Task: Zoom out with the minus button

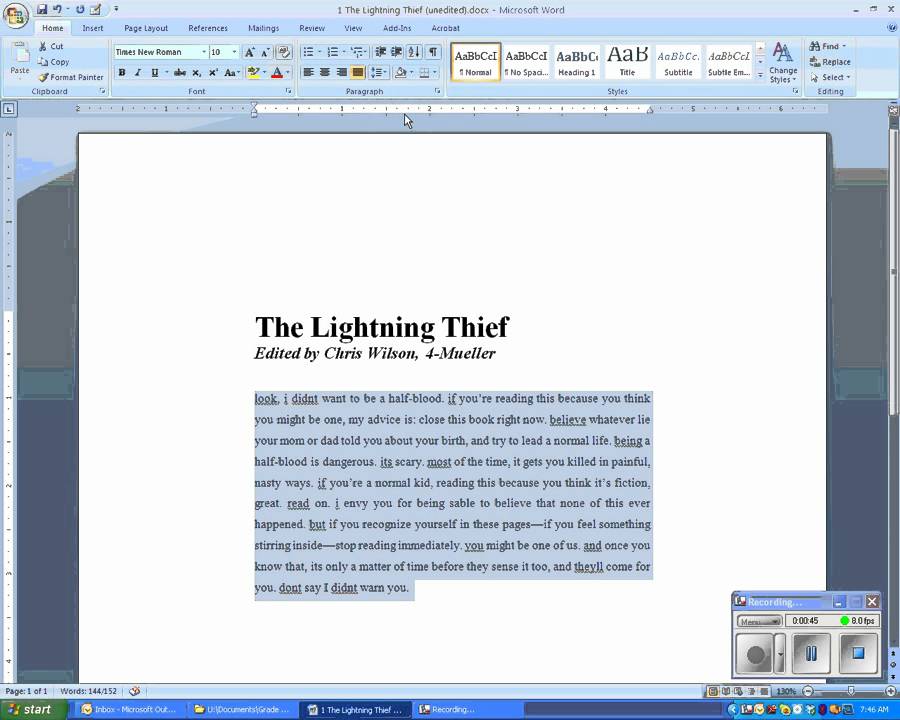Action: [x=808, y=691]
